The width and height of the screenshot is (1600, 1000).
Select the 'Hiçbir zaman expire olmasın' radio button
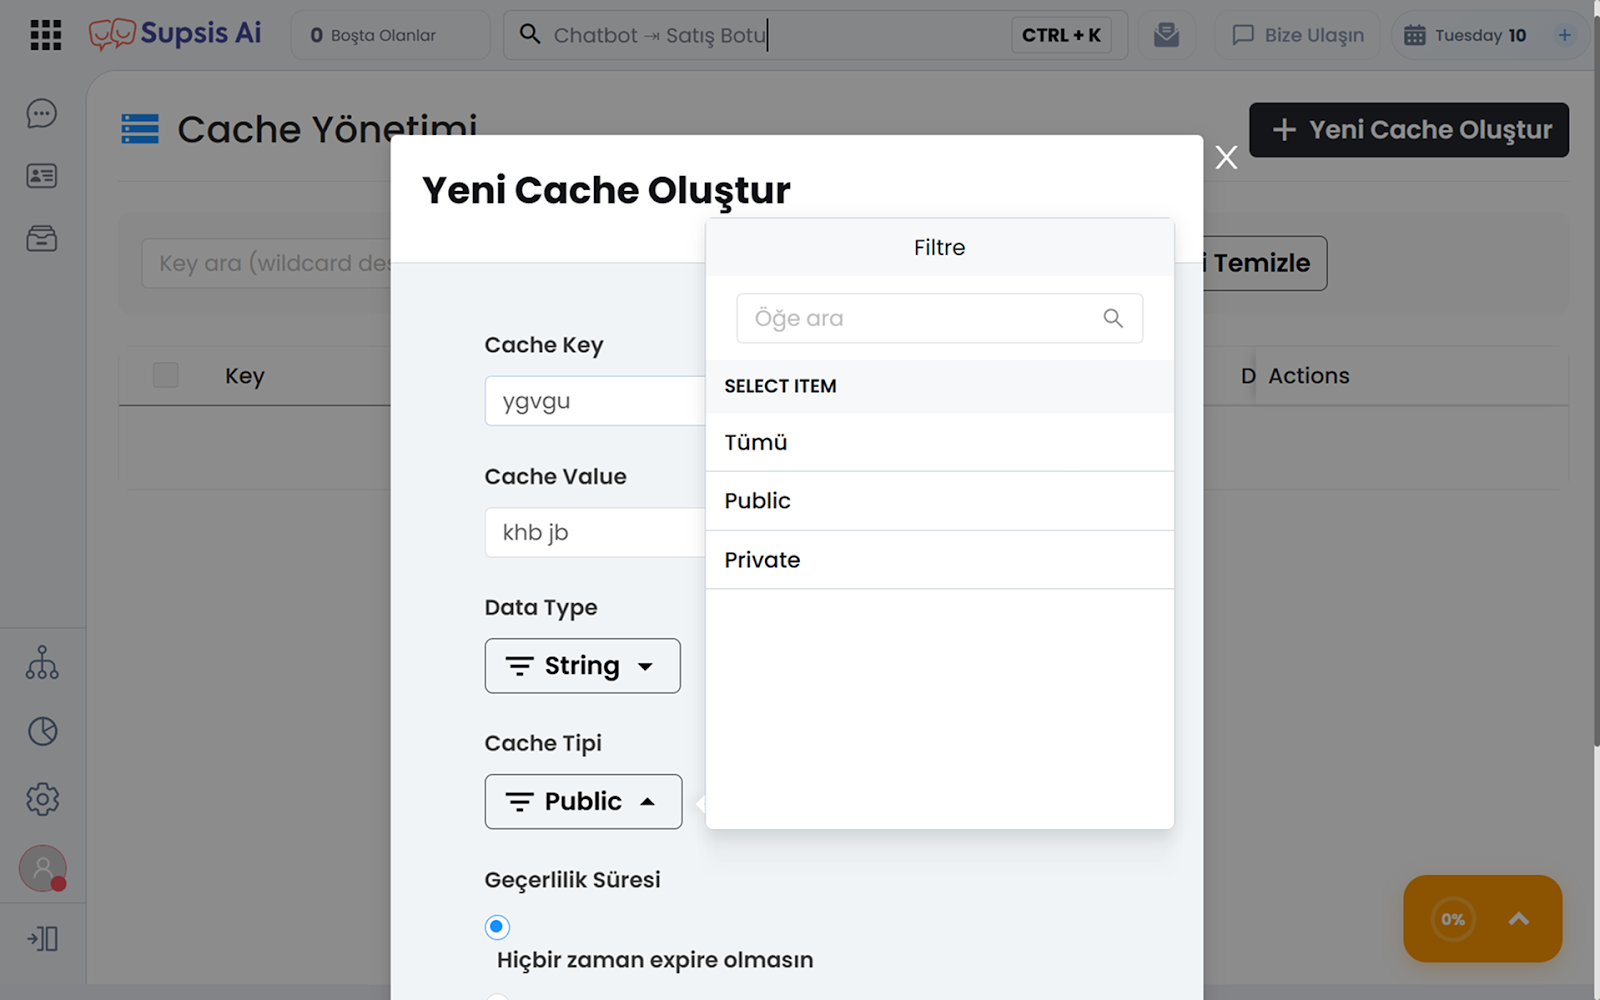(x=497, y=927)
